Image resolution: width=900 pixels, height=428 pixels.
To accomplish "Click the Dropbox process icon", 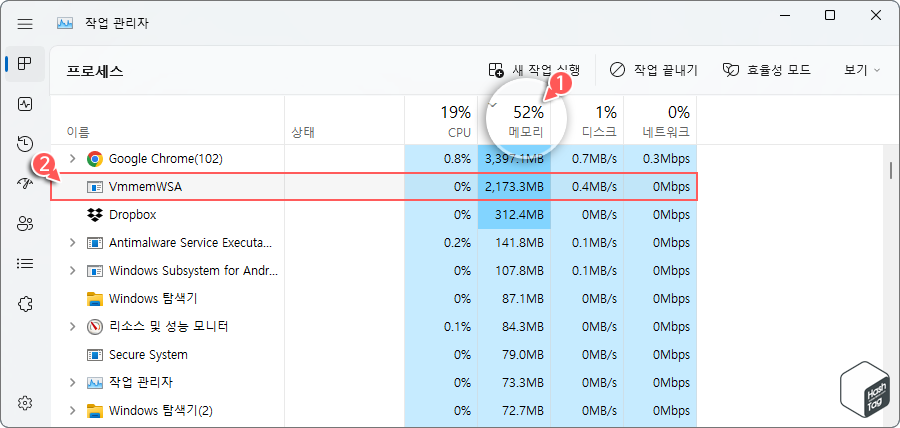I will point(95,215).
